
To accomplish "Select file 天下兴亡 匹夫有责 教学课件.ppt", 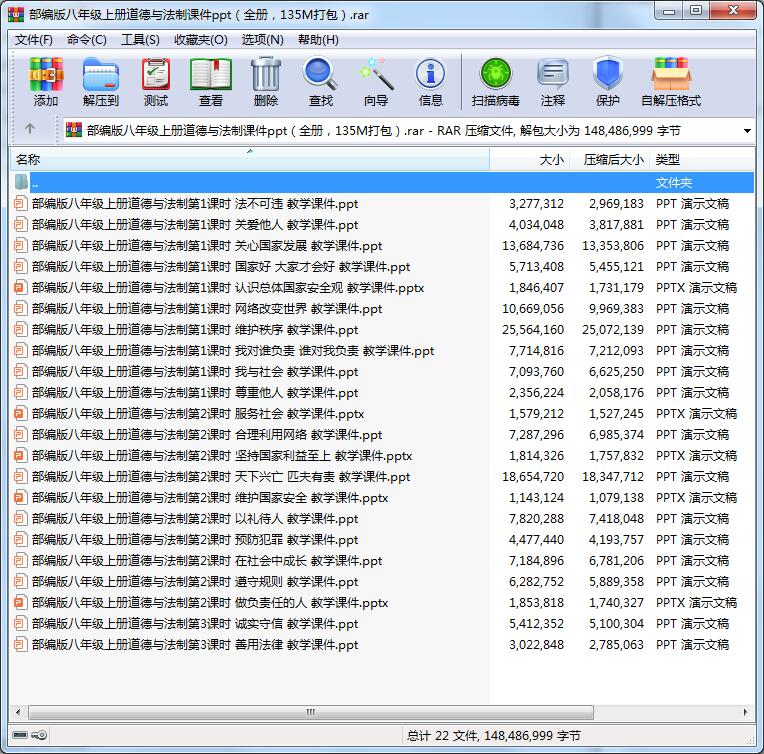I will [x=221, y=477].
